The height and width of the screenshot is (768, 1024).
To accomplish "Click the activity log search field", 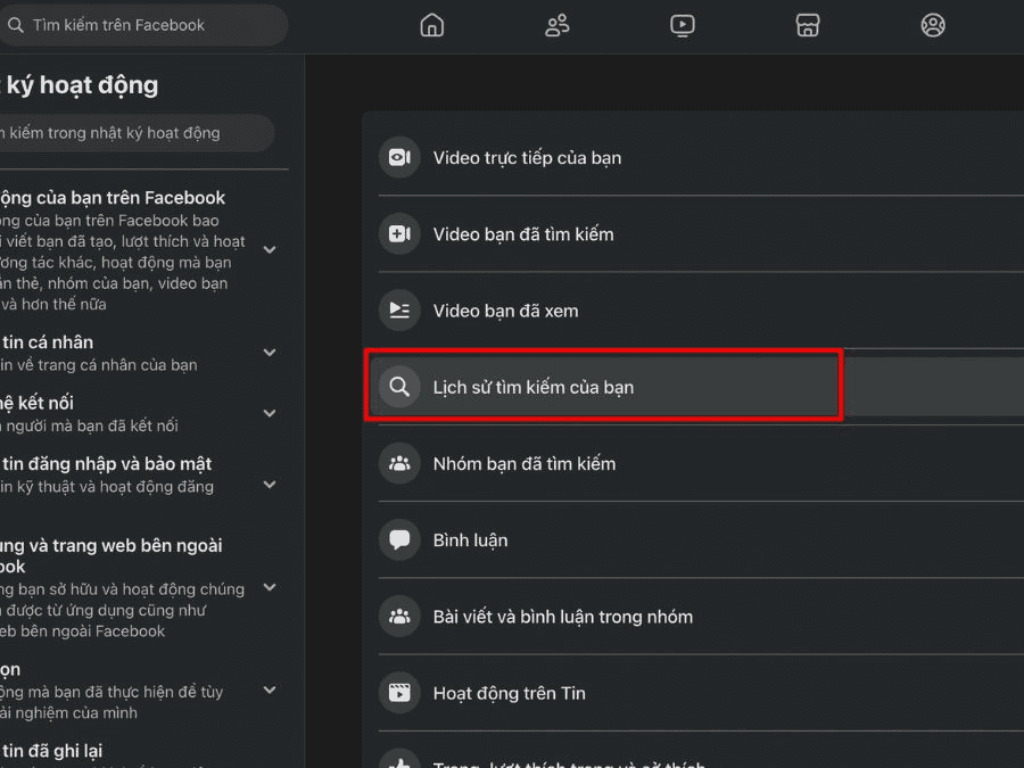I will pos(135,133).
